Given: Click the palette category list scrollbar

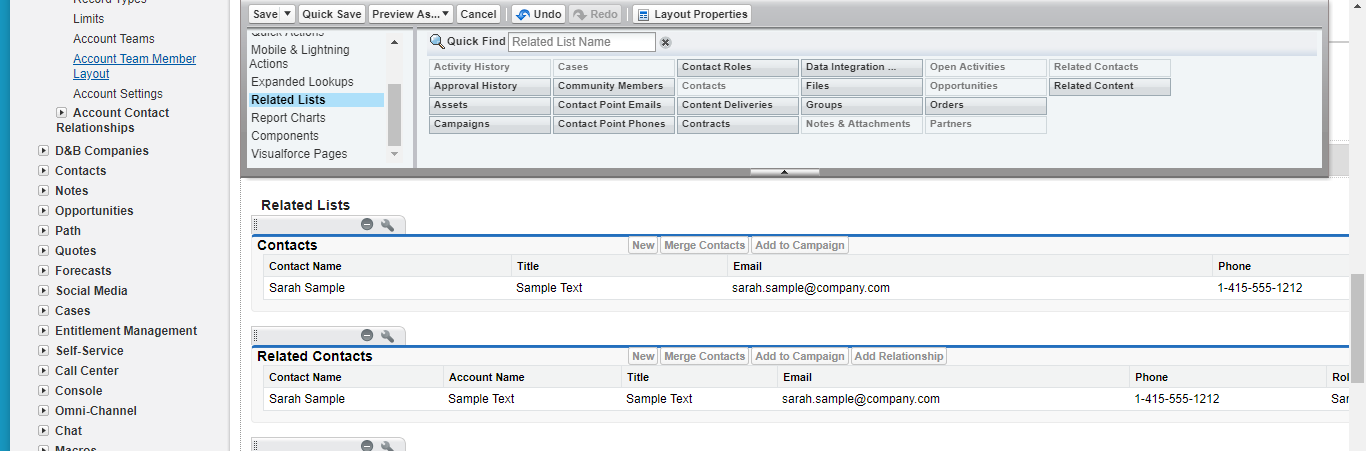Looking at the screenshot, I should (x=394, y=114).
